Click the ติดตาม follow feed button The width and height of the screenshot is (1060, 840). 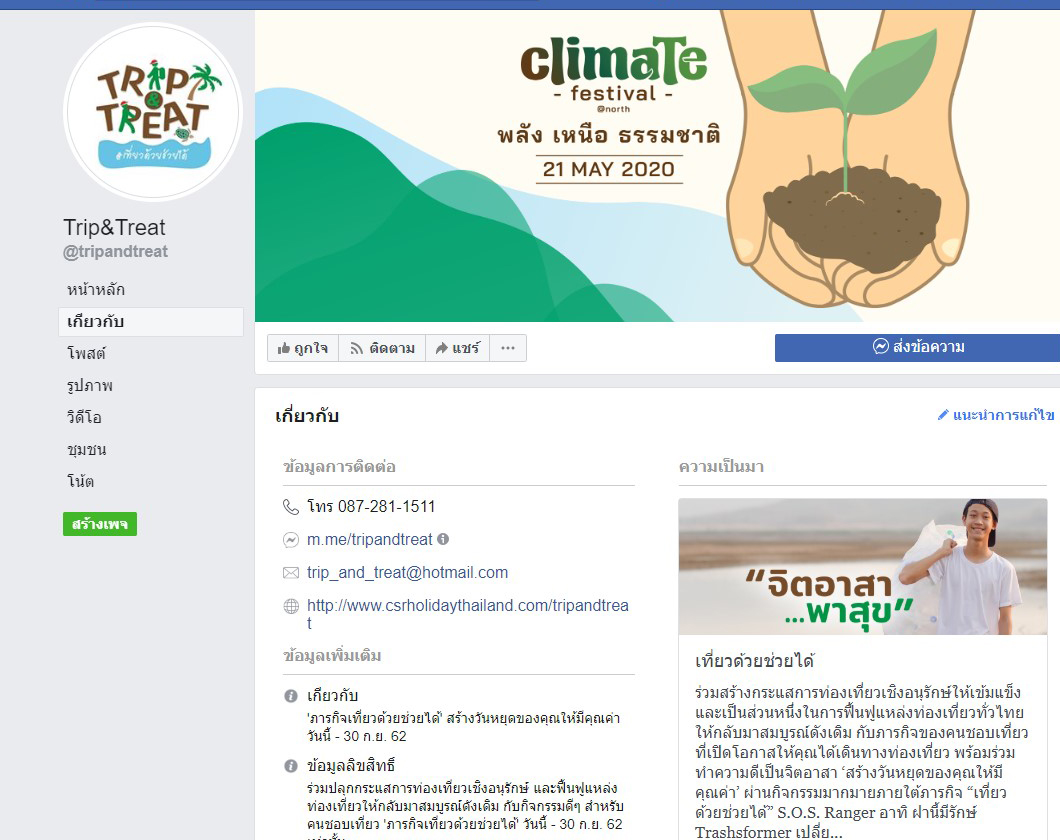(382, 348)
